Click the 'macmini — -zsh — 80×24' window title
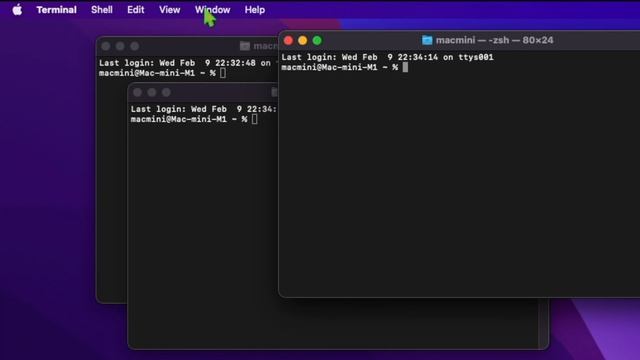Viewport: 640px width, 360px height. click(x=494, y=40)
